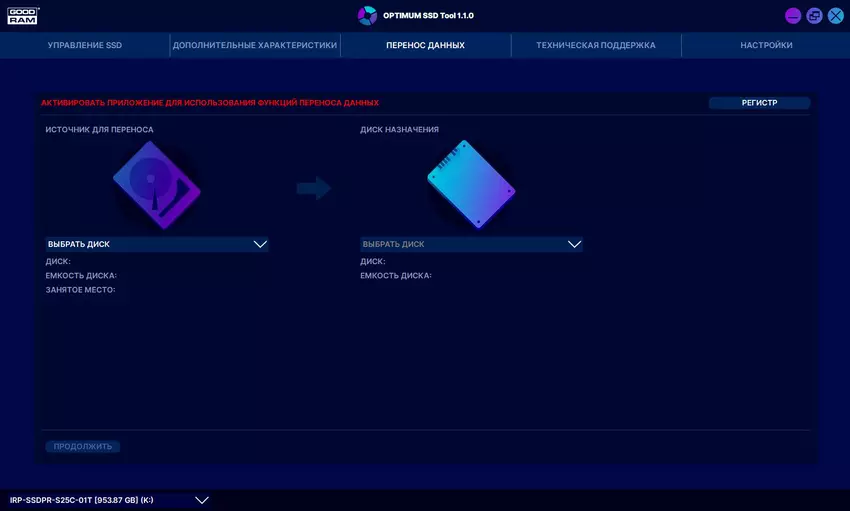Open the 'НАСТРОЙКИ' tab
The width and height of the screenshot is (850, 511).
click(766, 45)
